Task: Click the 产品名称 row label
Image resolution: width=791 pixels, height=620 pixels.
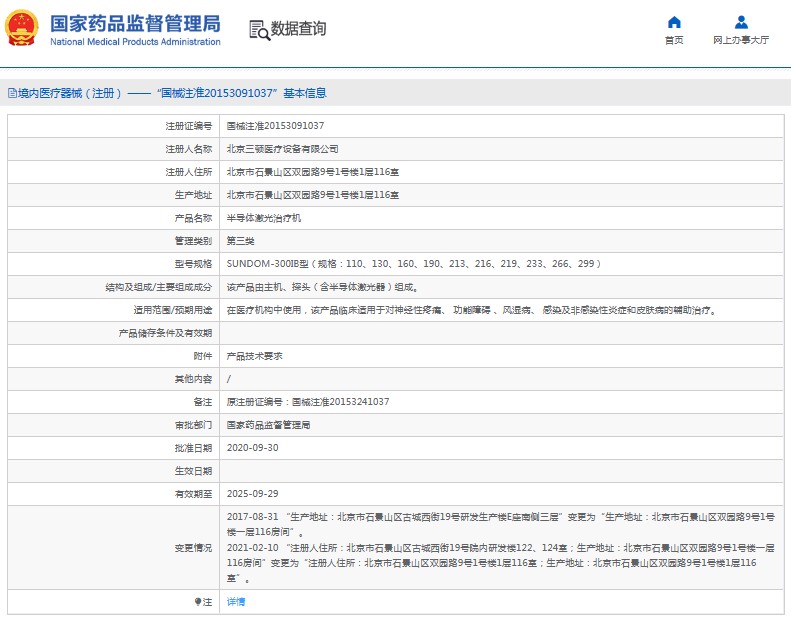Action: (193, 218)
